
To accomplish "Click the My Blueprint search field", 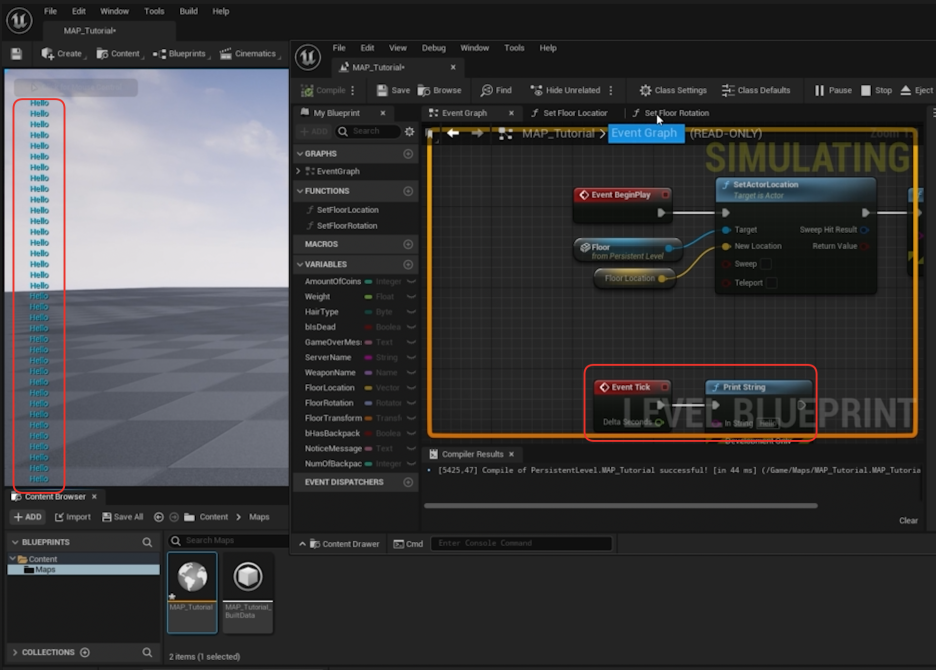I will 368,131.
